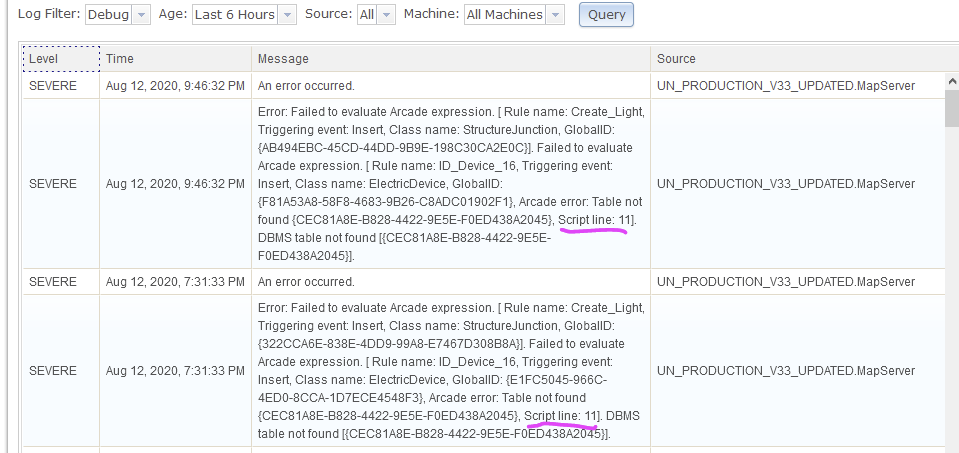Click the Last 6 Hours dropdown arrow
Image resolution: width=959 pixels, height=453 pixels.
click(287, 15)
